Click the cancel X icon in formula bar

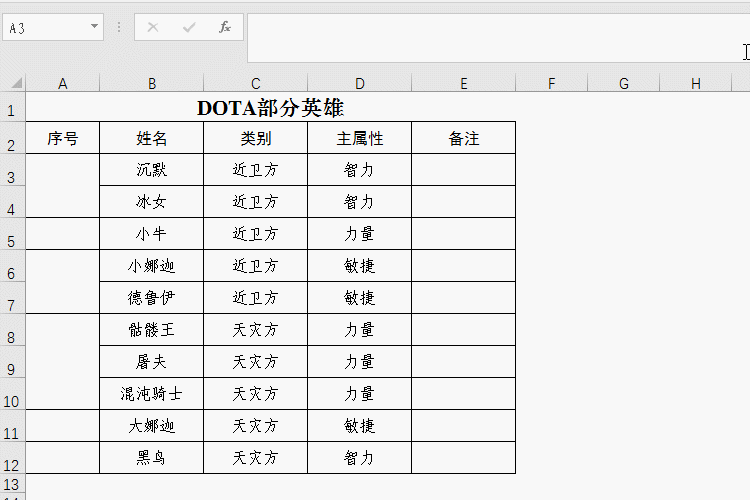coord(153,27)
